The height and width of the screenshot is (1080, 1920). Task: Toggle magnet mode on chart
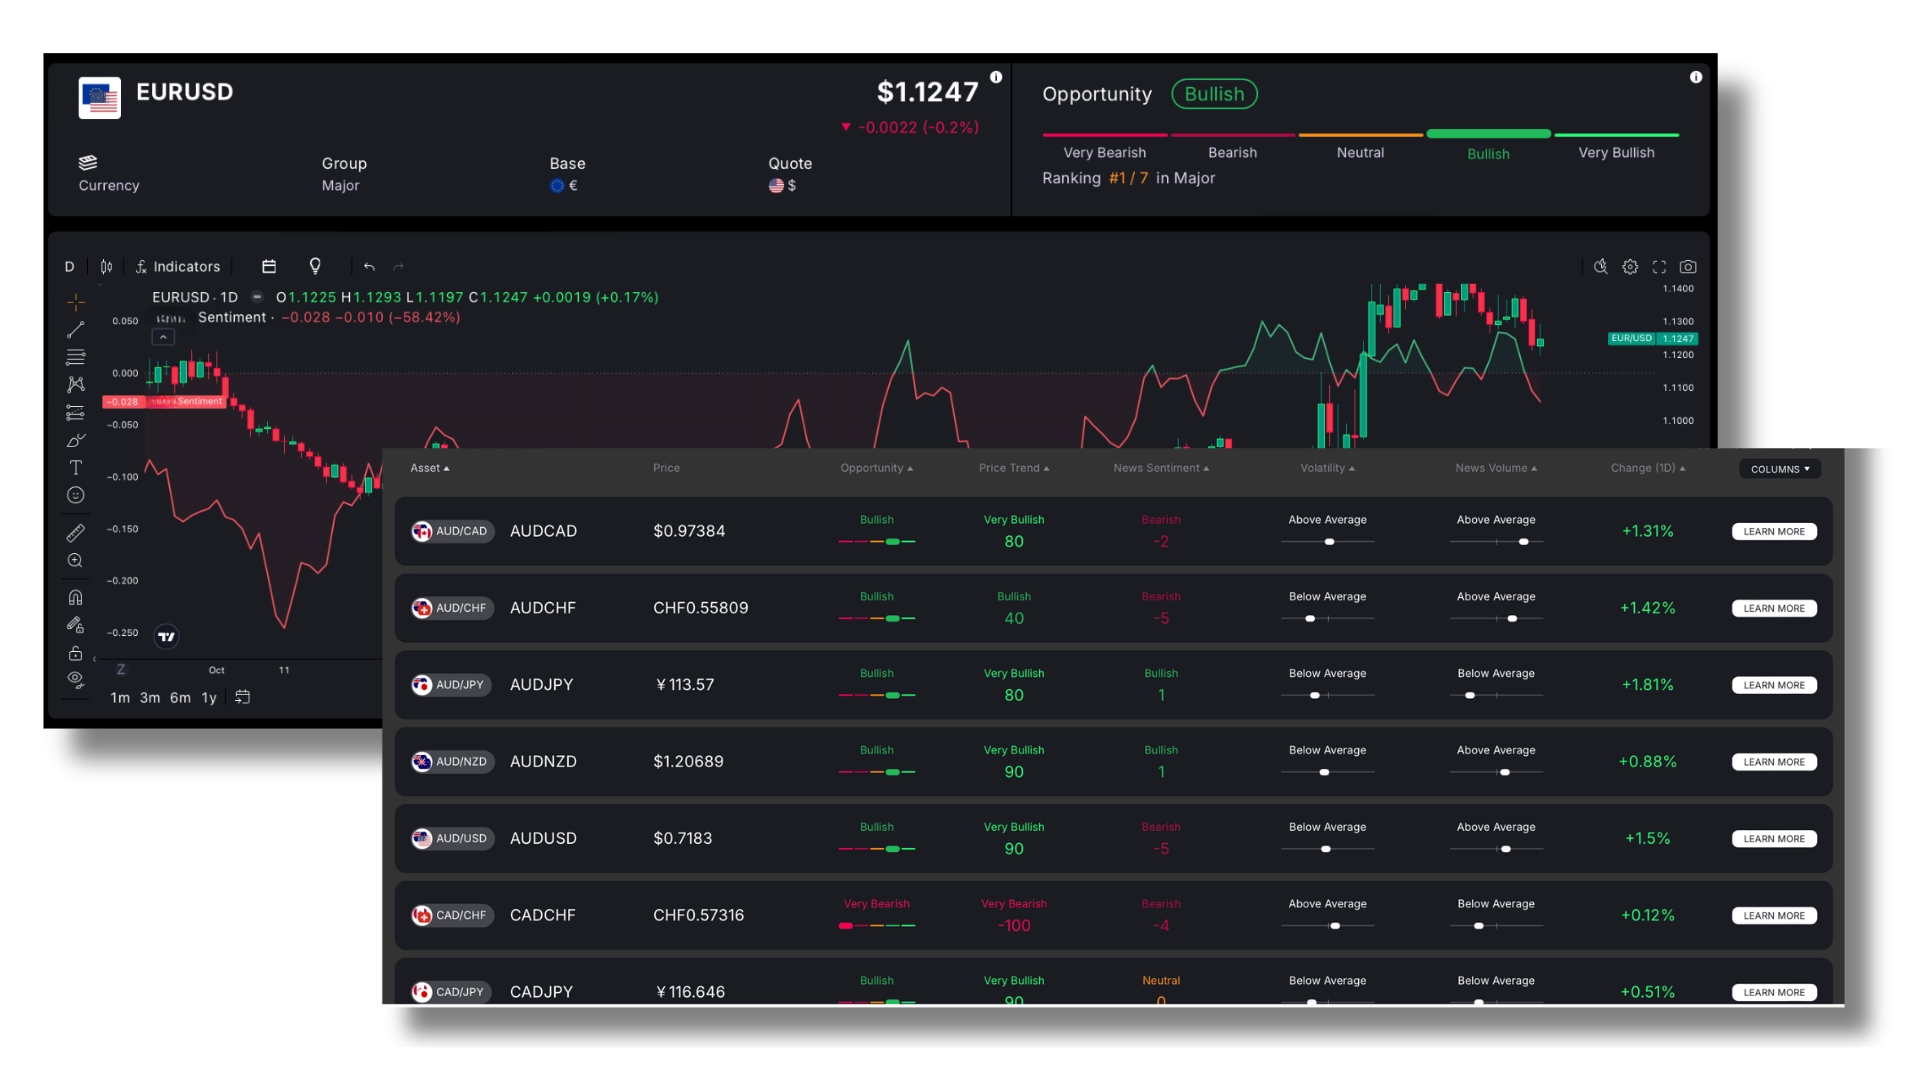pos(76,597)
